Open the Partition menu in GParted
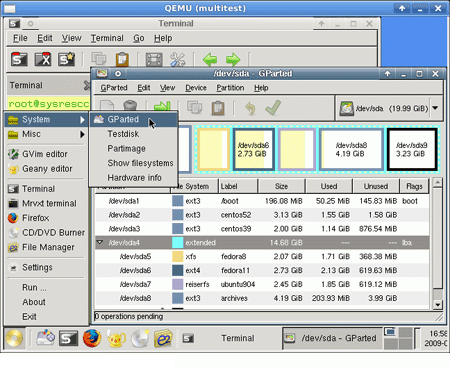450x369 pixels. click(230, 88)
